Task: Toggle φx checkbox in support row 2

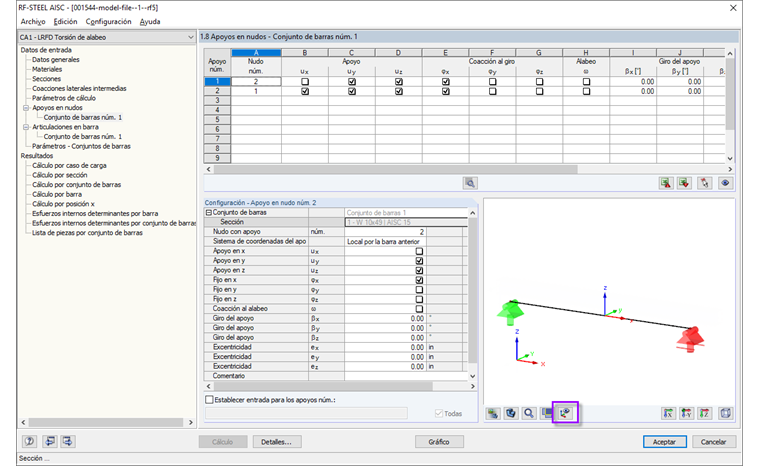Action: point(445,91)
